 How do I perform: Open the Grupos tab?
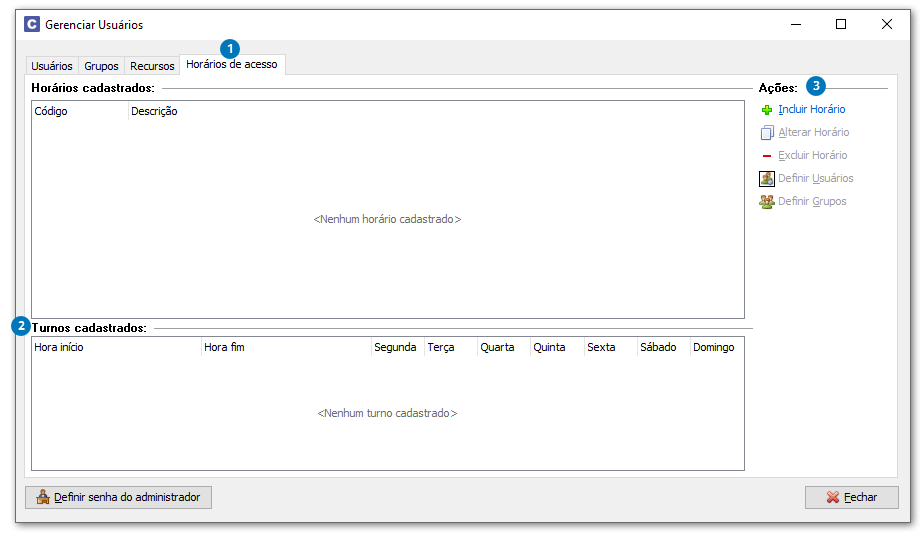(x=101, y=66)
